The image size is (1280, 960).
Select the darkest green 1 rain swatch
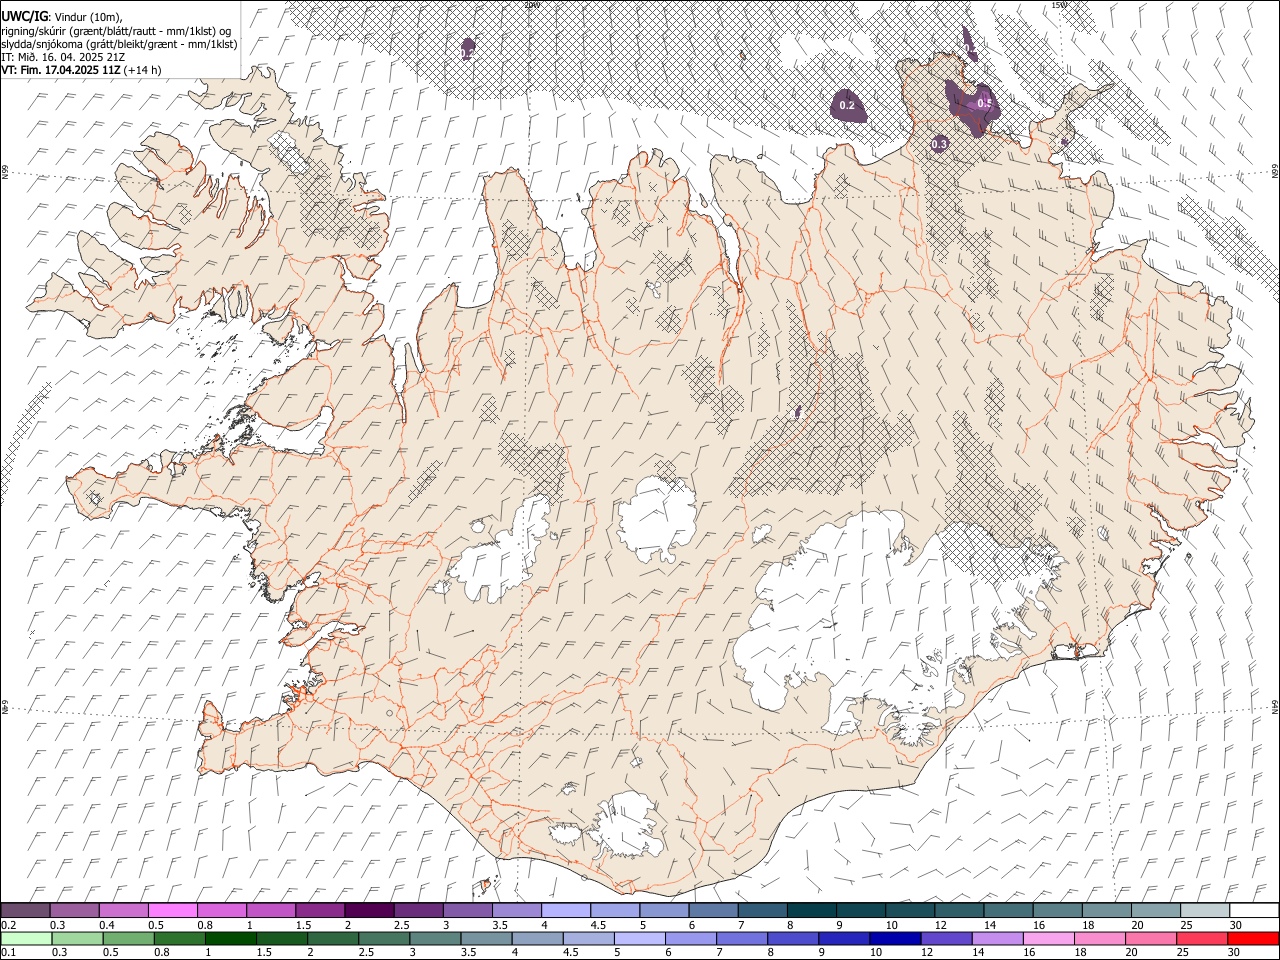click(231, 939)
